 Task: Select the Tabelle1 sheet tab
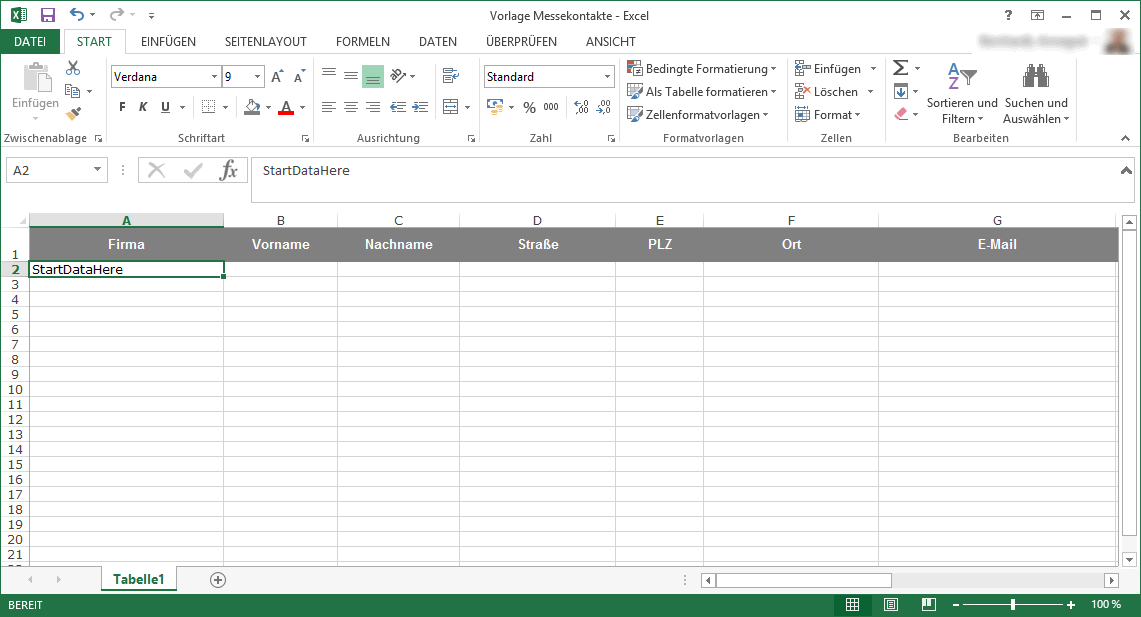point(138,579)
